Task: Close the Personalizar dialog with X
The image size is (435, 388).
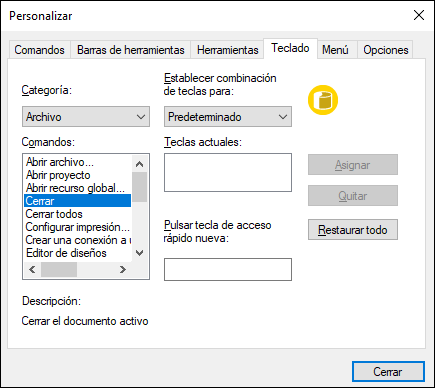Action: point(419,15)
